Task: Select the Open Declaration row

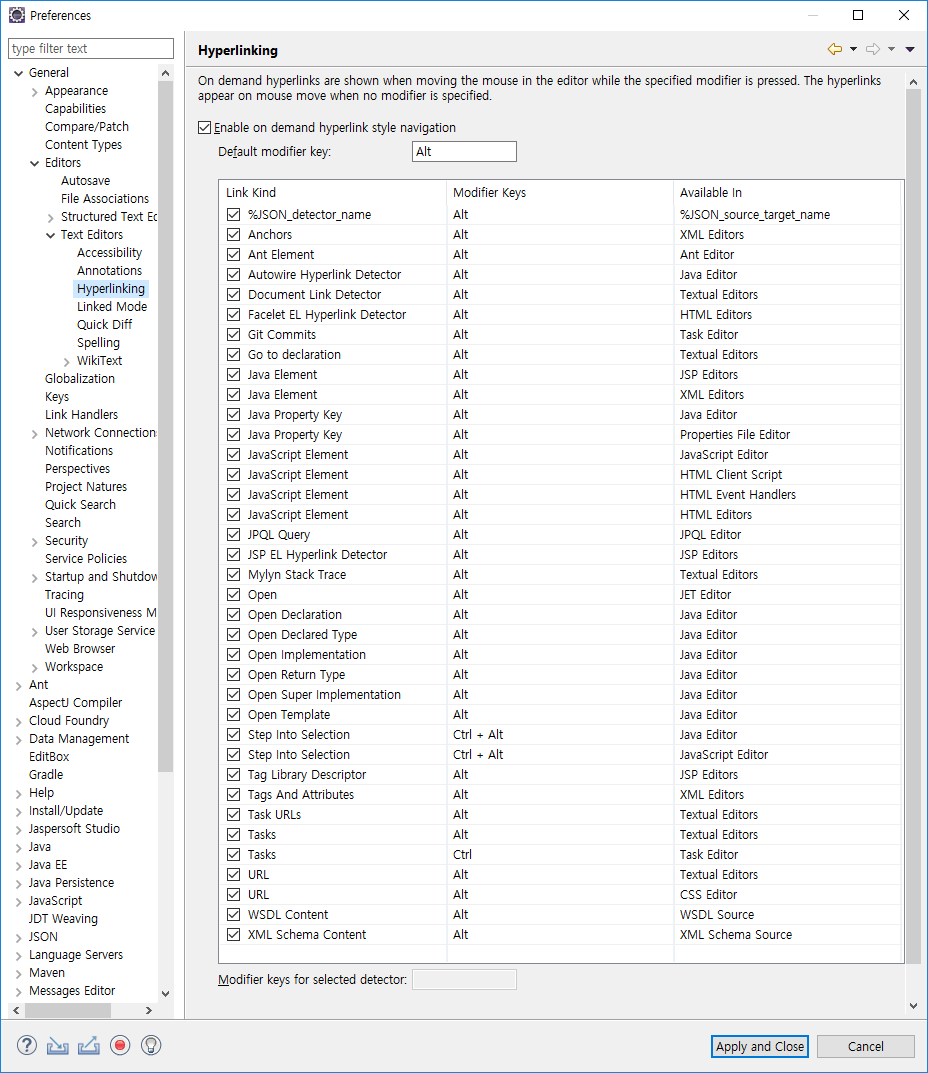Action: (560, 615)
